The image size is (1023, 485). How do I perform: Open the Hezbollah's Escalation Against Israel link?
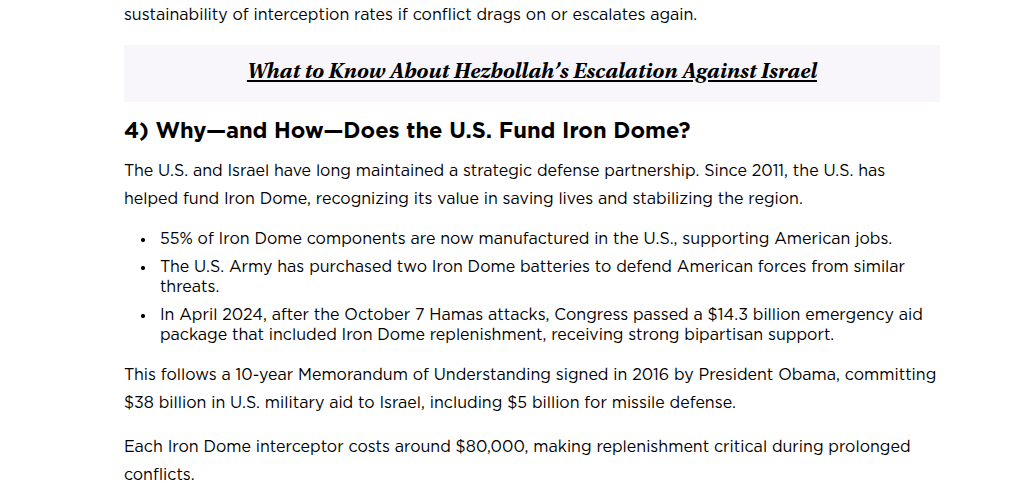click(x=532, y=71)
